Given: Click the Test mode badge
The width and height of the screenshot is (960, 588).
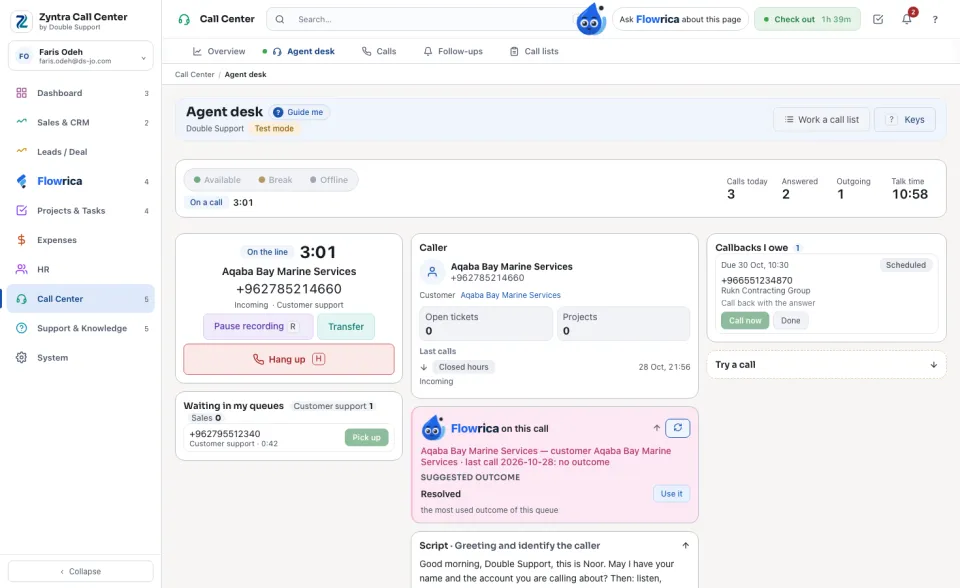Looking at the screenshot, I should click(x=274, y=129).
